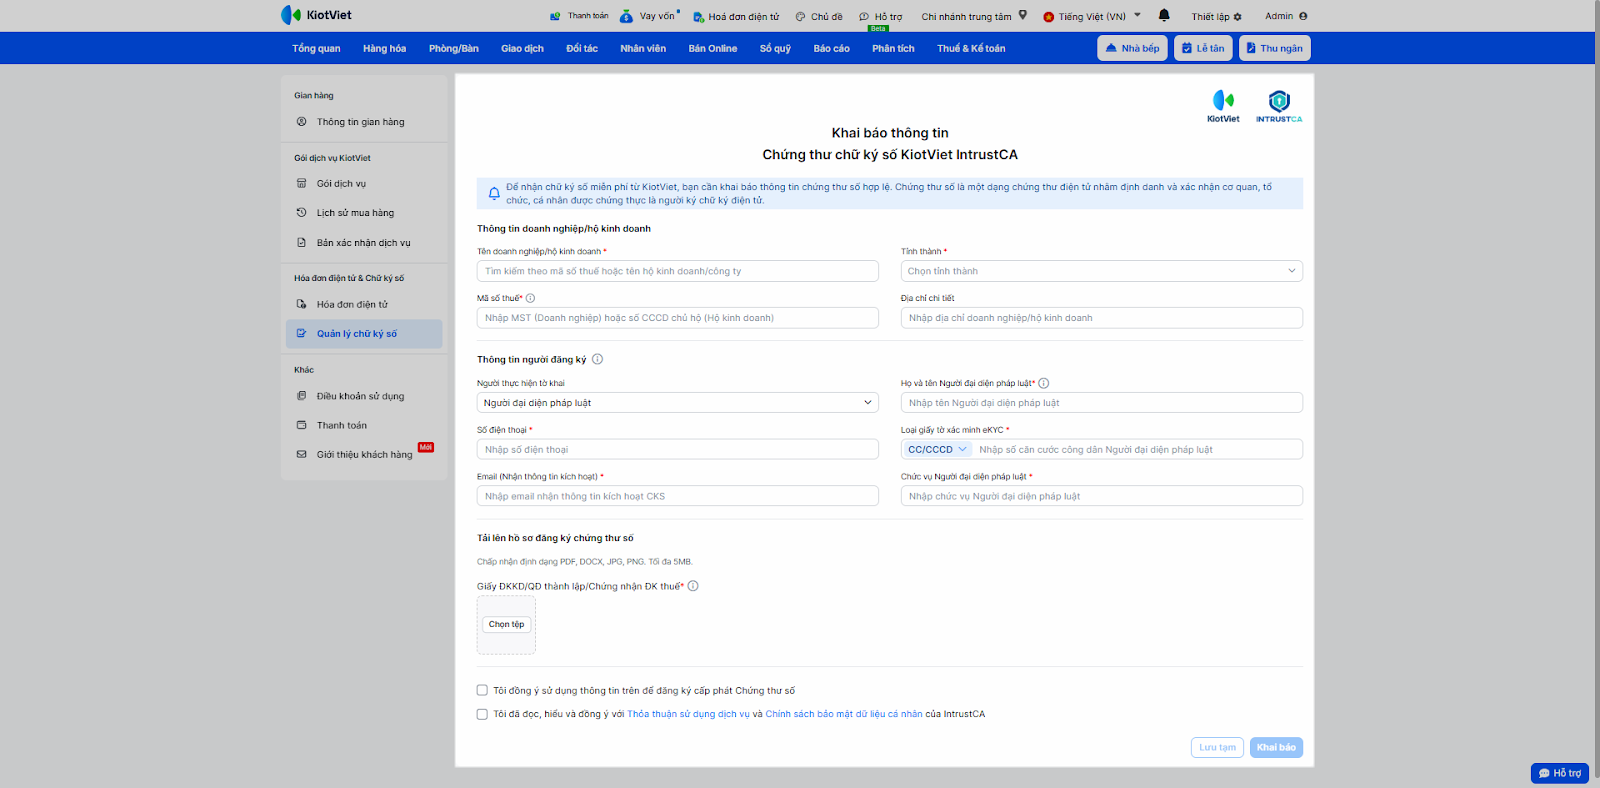Open the Chủ đề theme option

coord(819,16)
